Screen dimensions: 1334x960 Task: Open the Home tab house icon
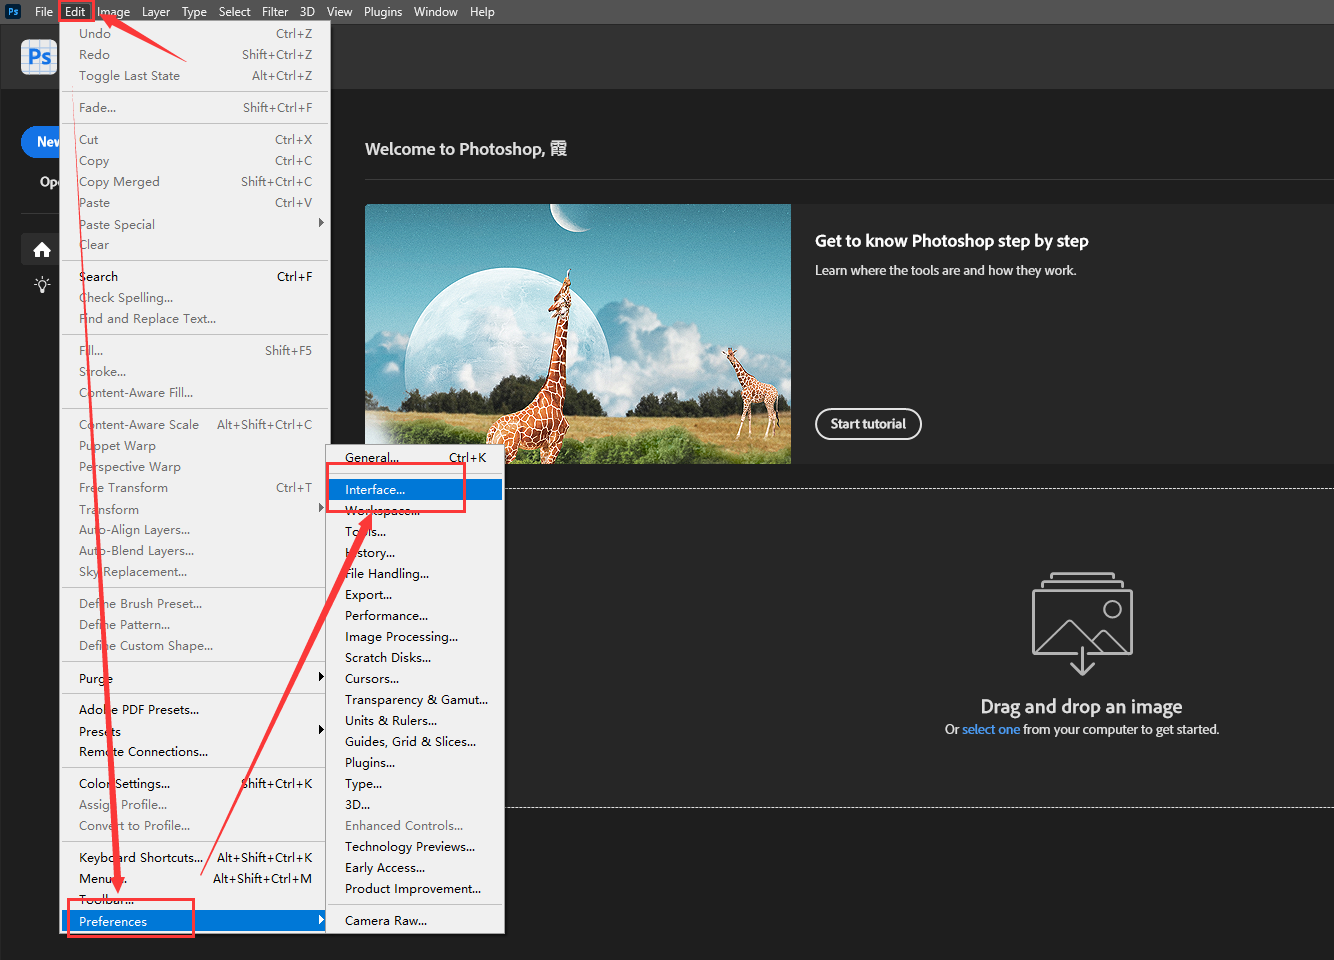pyautogui.click(x=41, y=250)
